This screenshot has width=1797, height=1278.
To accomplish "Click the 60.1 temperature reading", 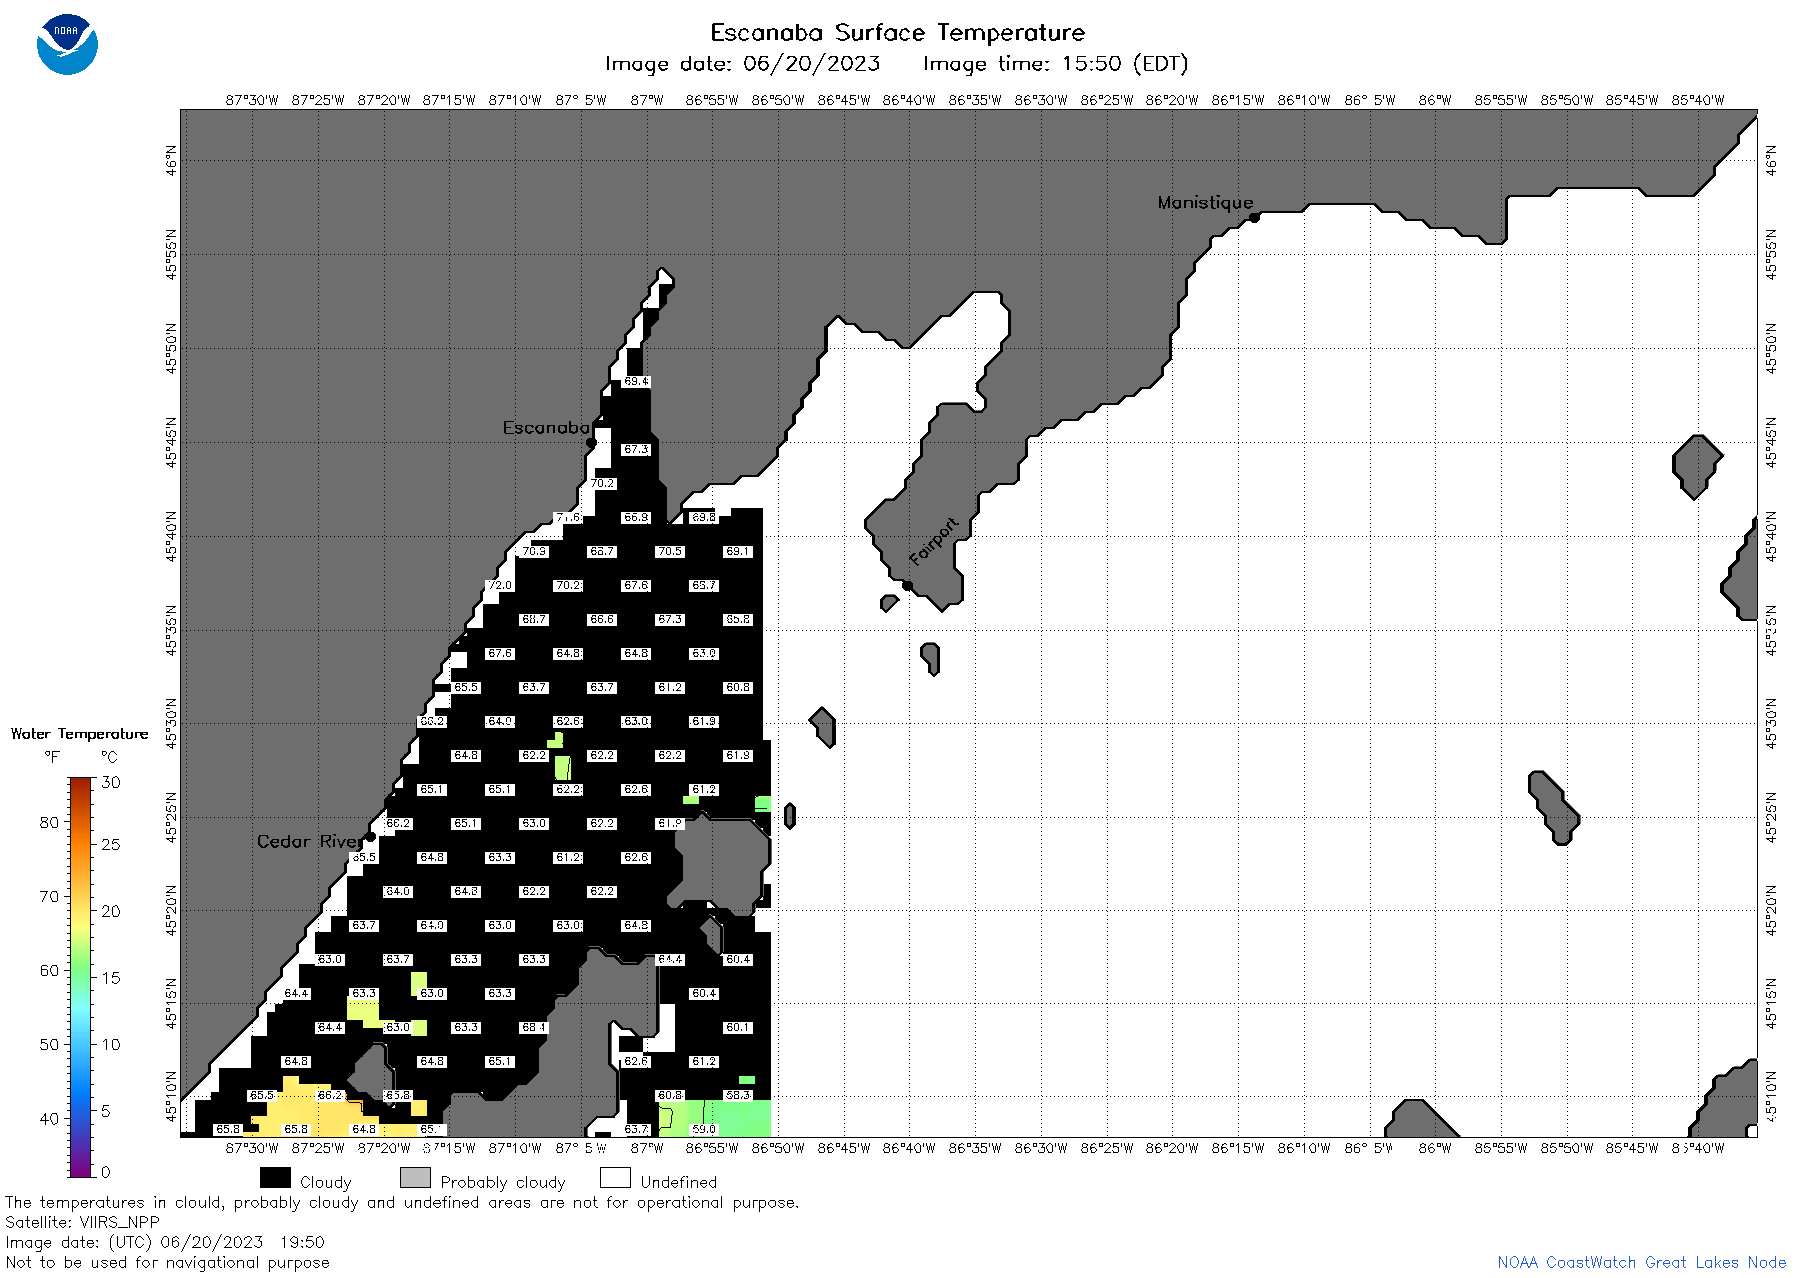I will click(x=738, y=1027).
